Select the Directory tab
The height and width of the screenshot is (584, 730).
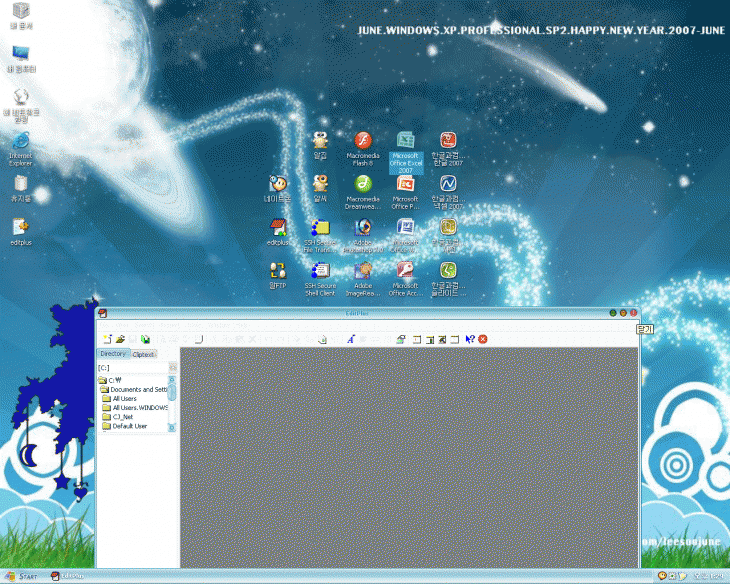[x=113, y=354]
